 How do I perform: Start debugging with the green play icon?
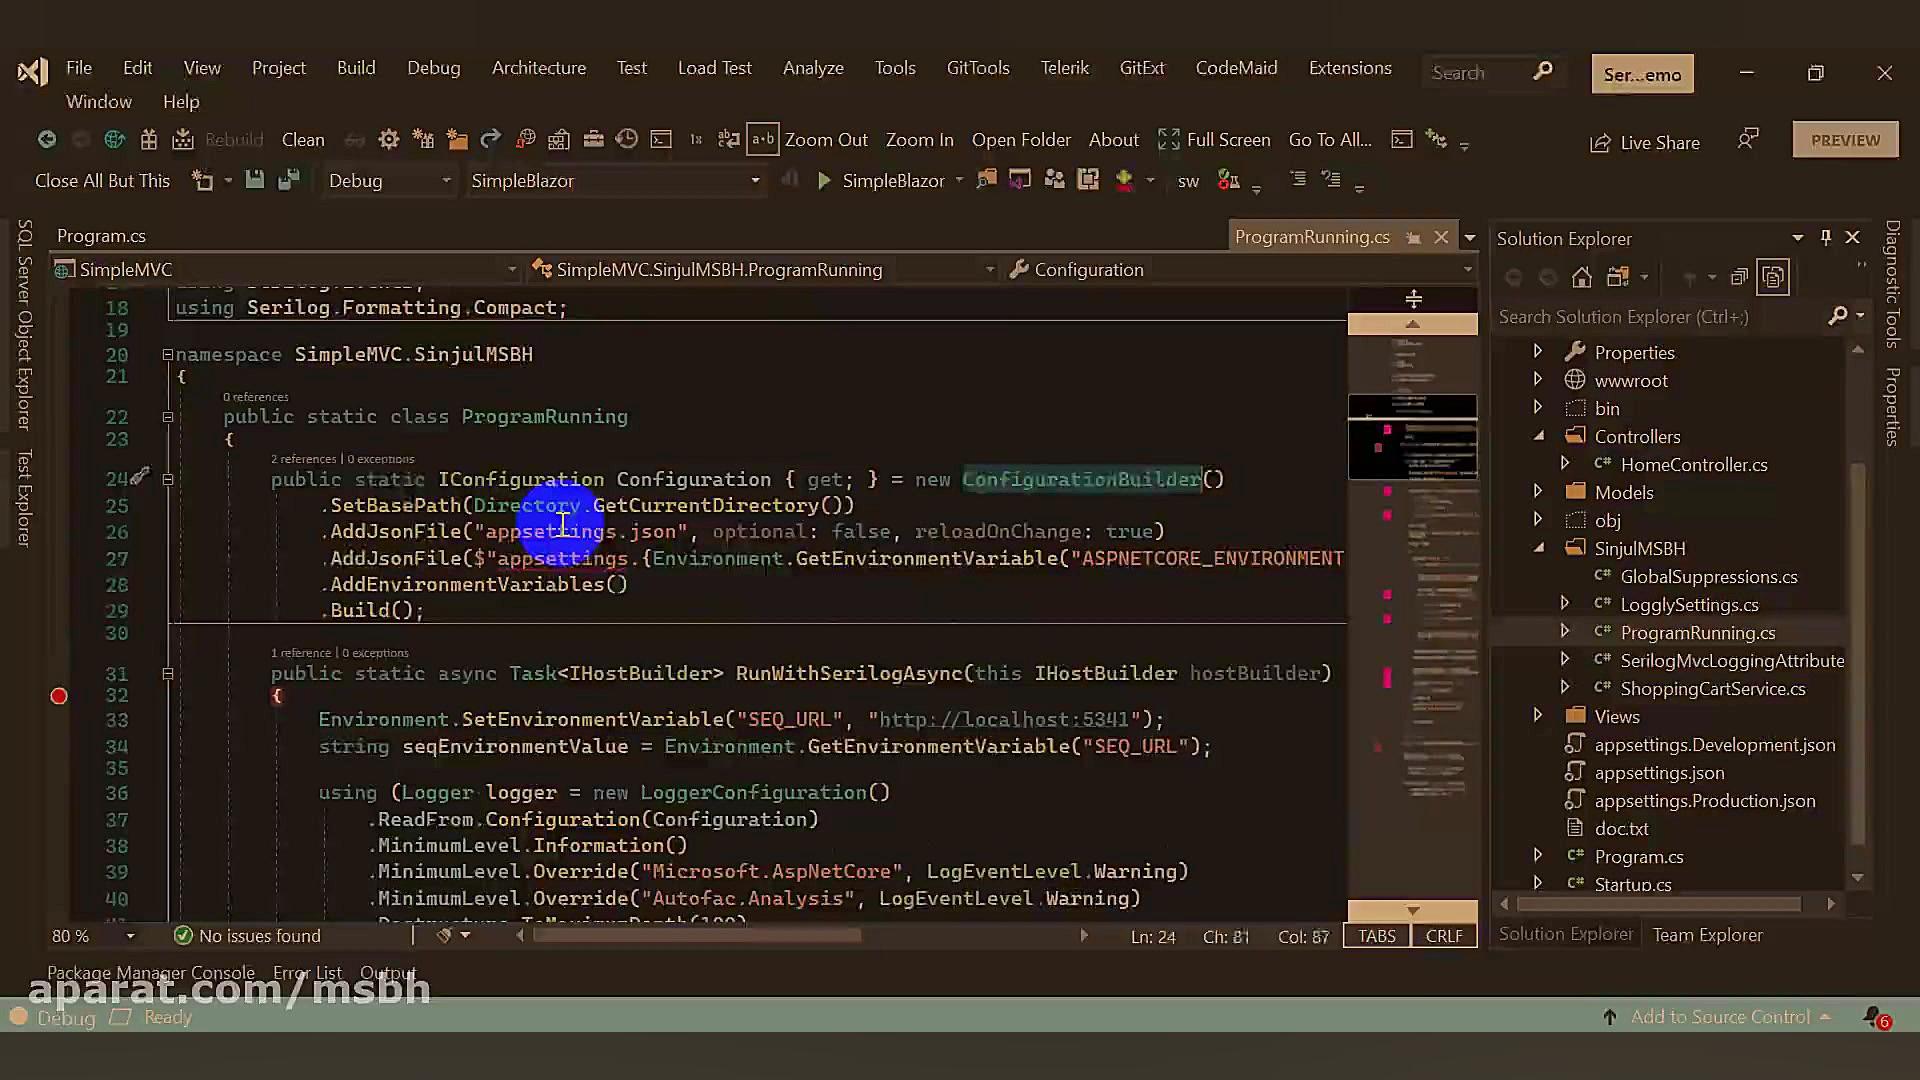(824, 181)
